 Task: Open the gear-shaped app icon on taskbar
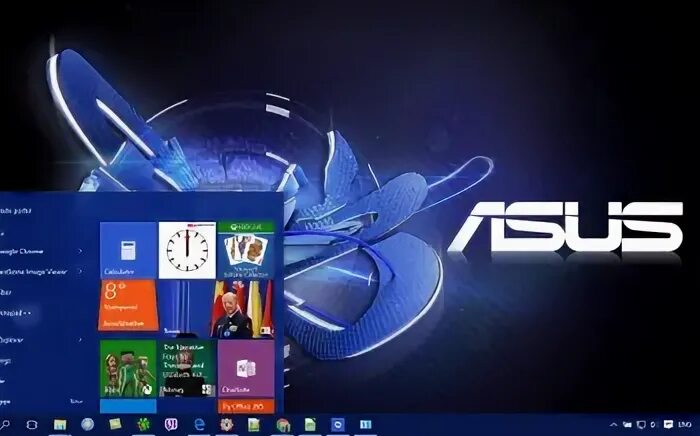[x=227, y=424]
